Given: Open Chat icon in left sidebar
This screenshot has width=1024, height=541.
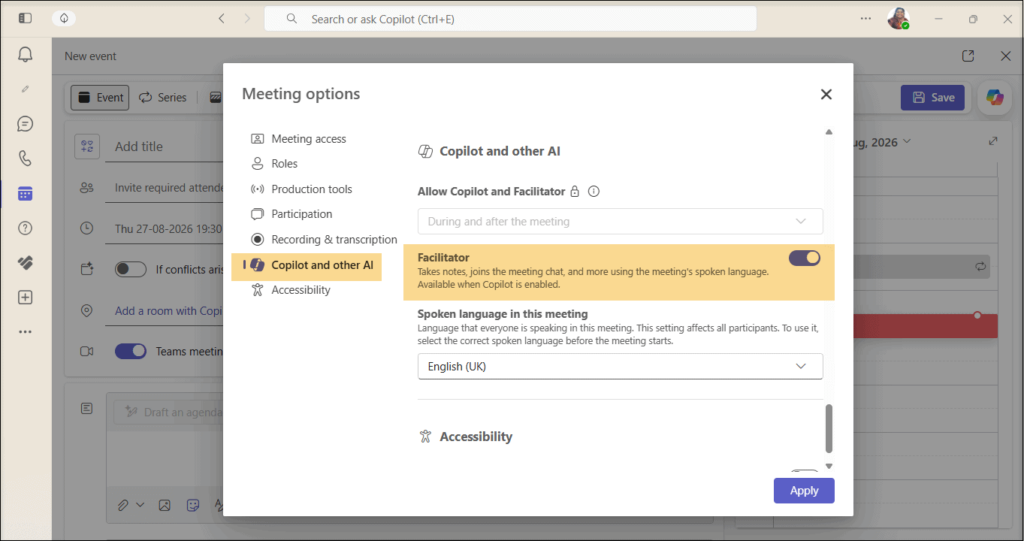Looking at the screenshot, I should [25, 123].
